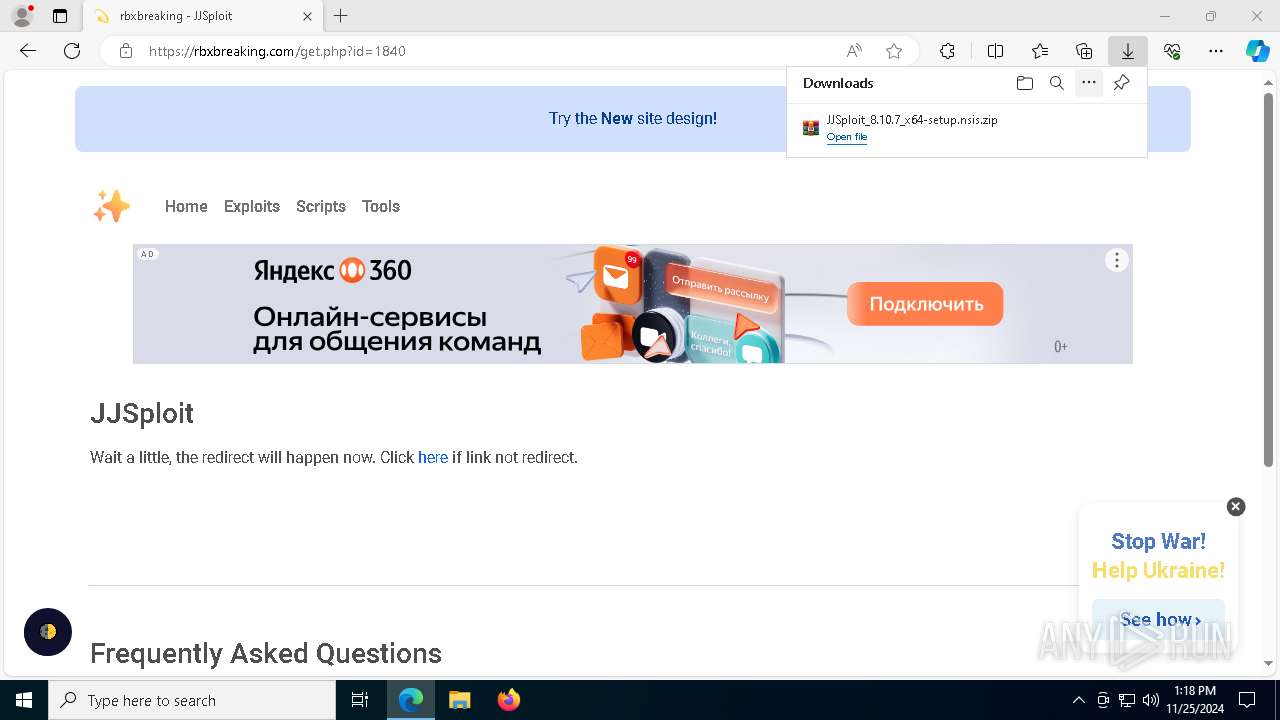Click the browser profile avatar icon

pyautogui.click(x=22, y=16)
